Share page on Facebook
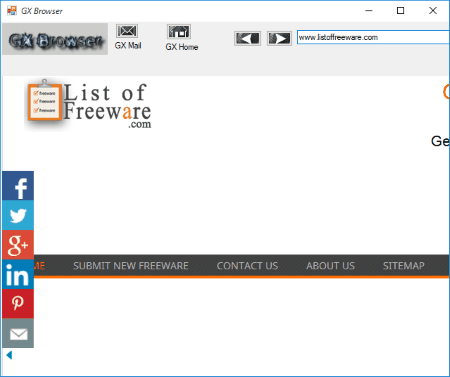 [x=18, y=186]
